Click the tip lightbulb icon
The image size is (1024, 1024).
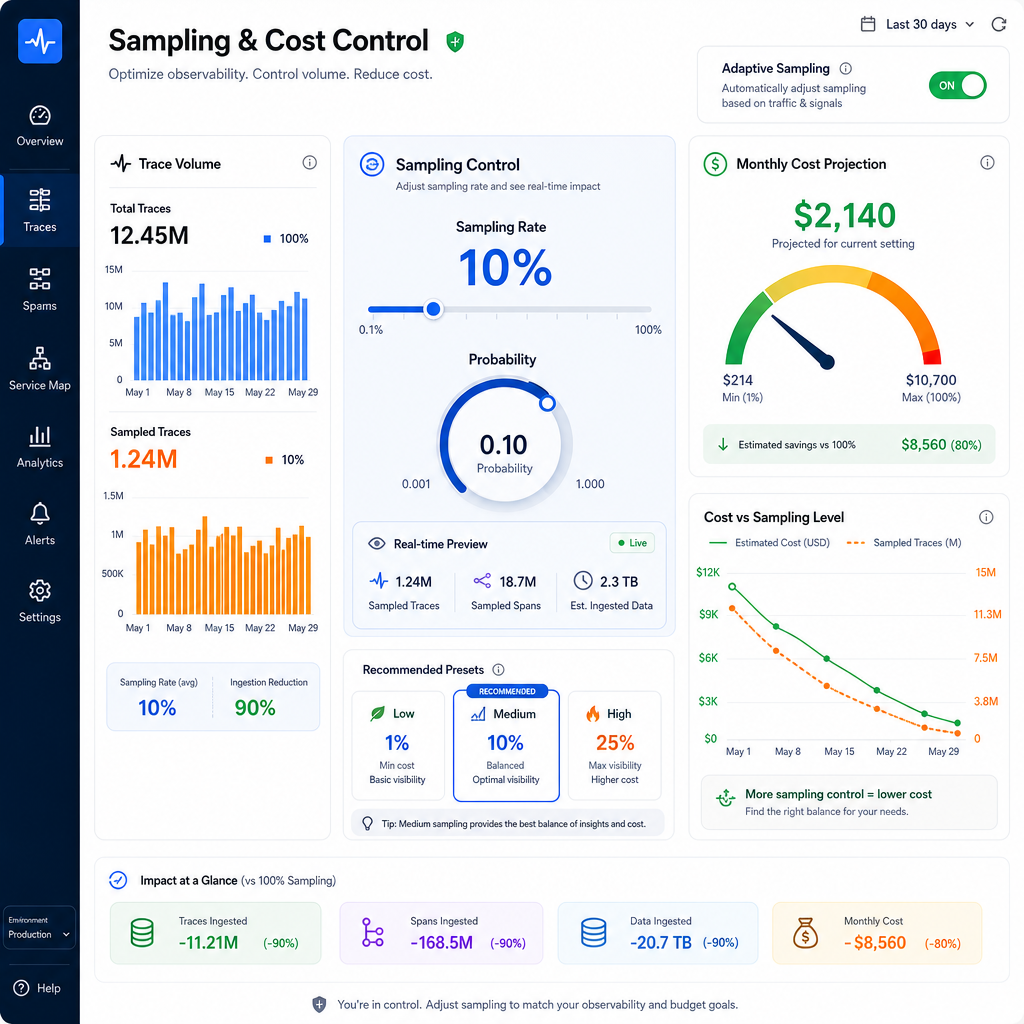pos(368,823)
